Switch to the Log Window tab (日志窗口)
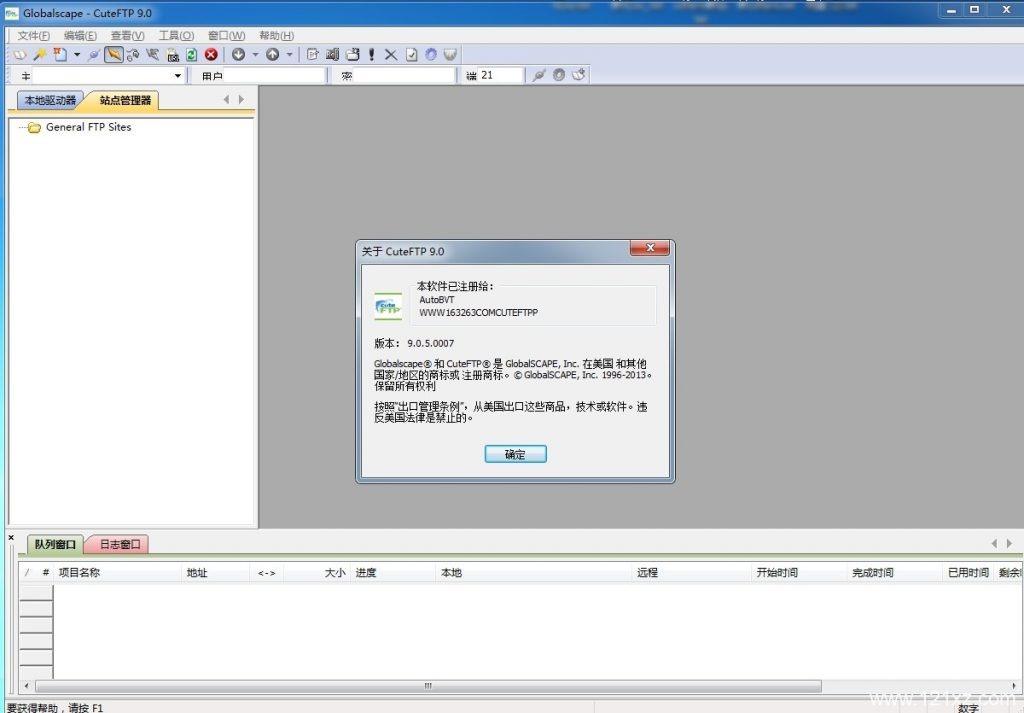1024x713 pixels. coord(120,544)
